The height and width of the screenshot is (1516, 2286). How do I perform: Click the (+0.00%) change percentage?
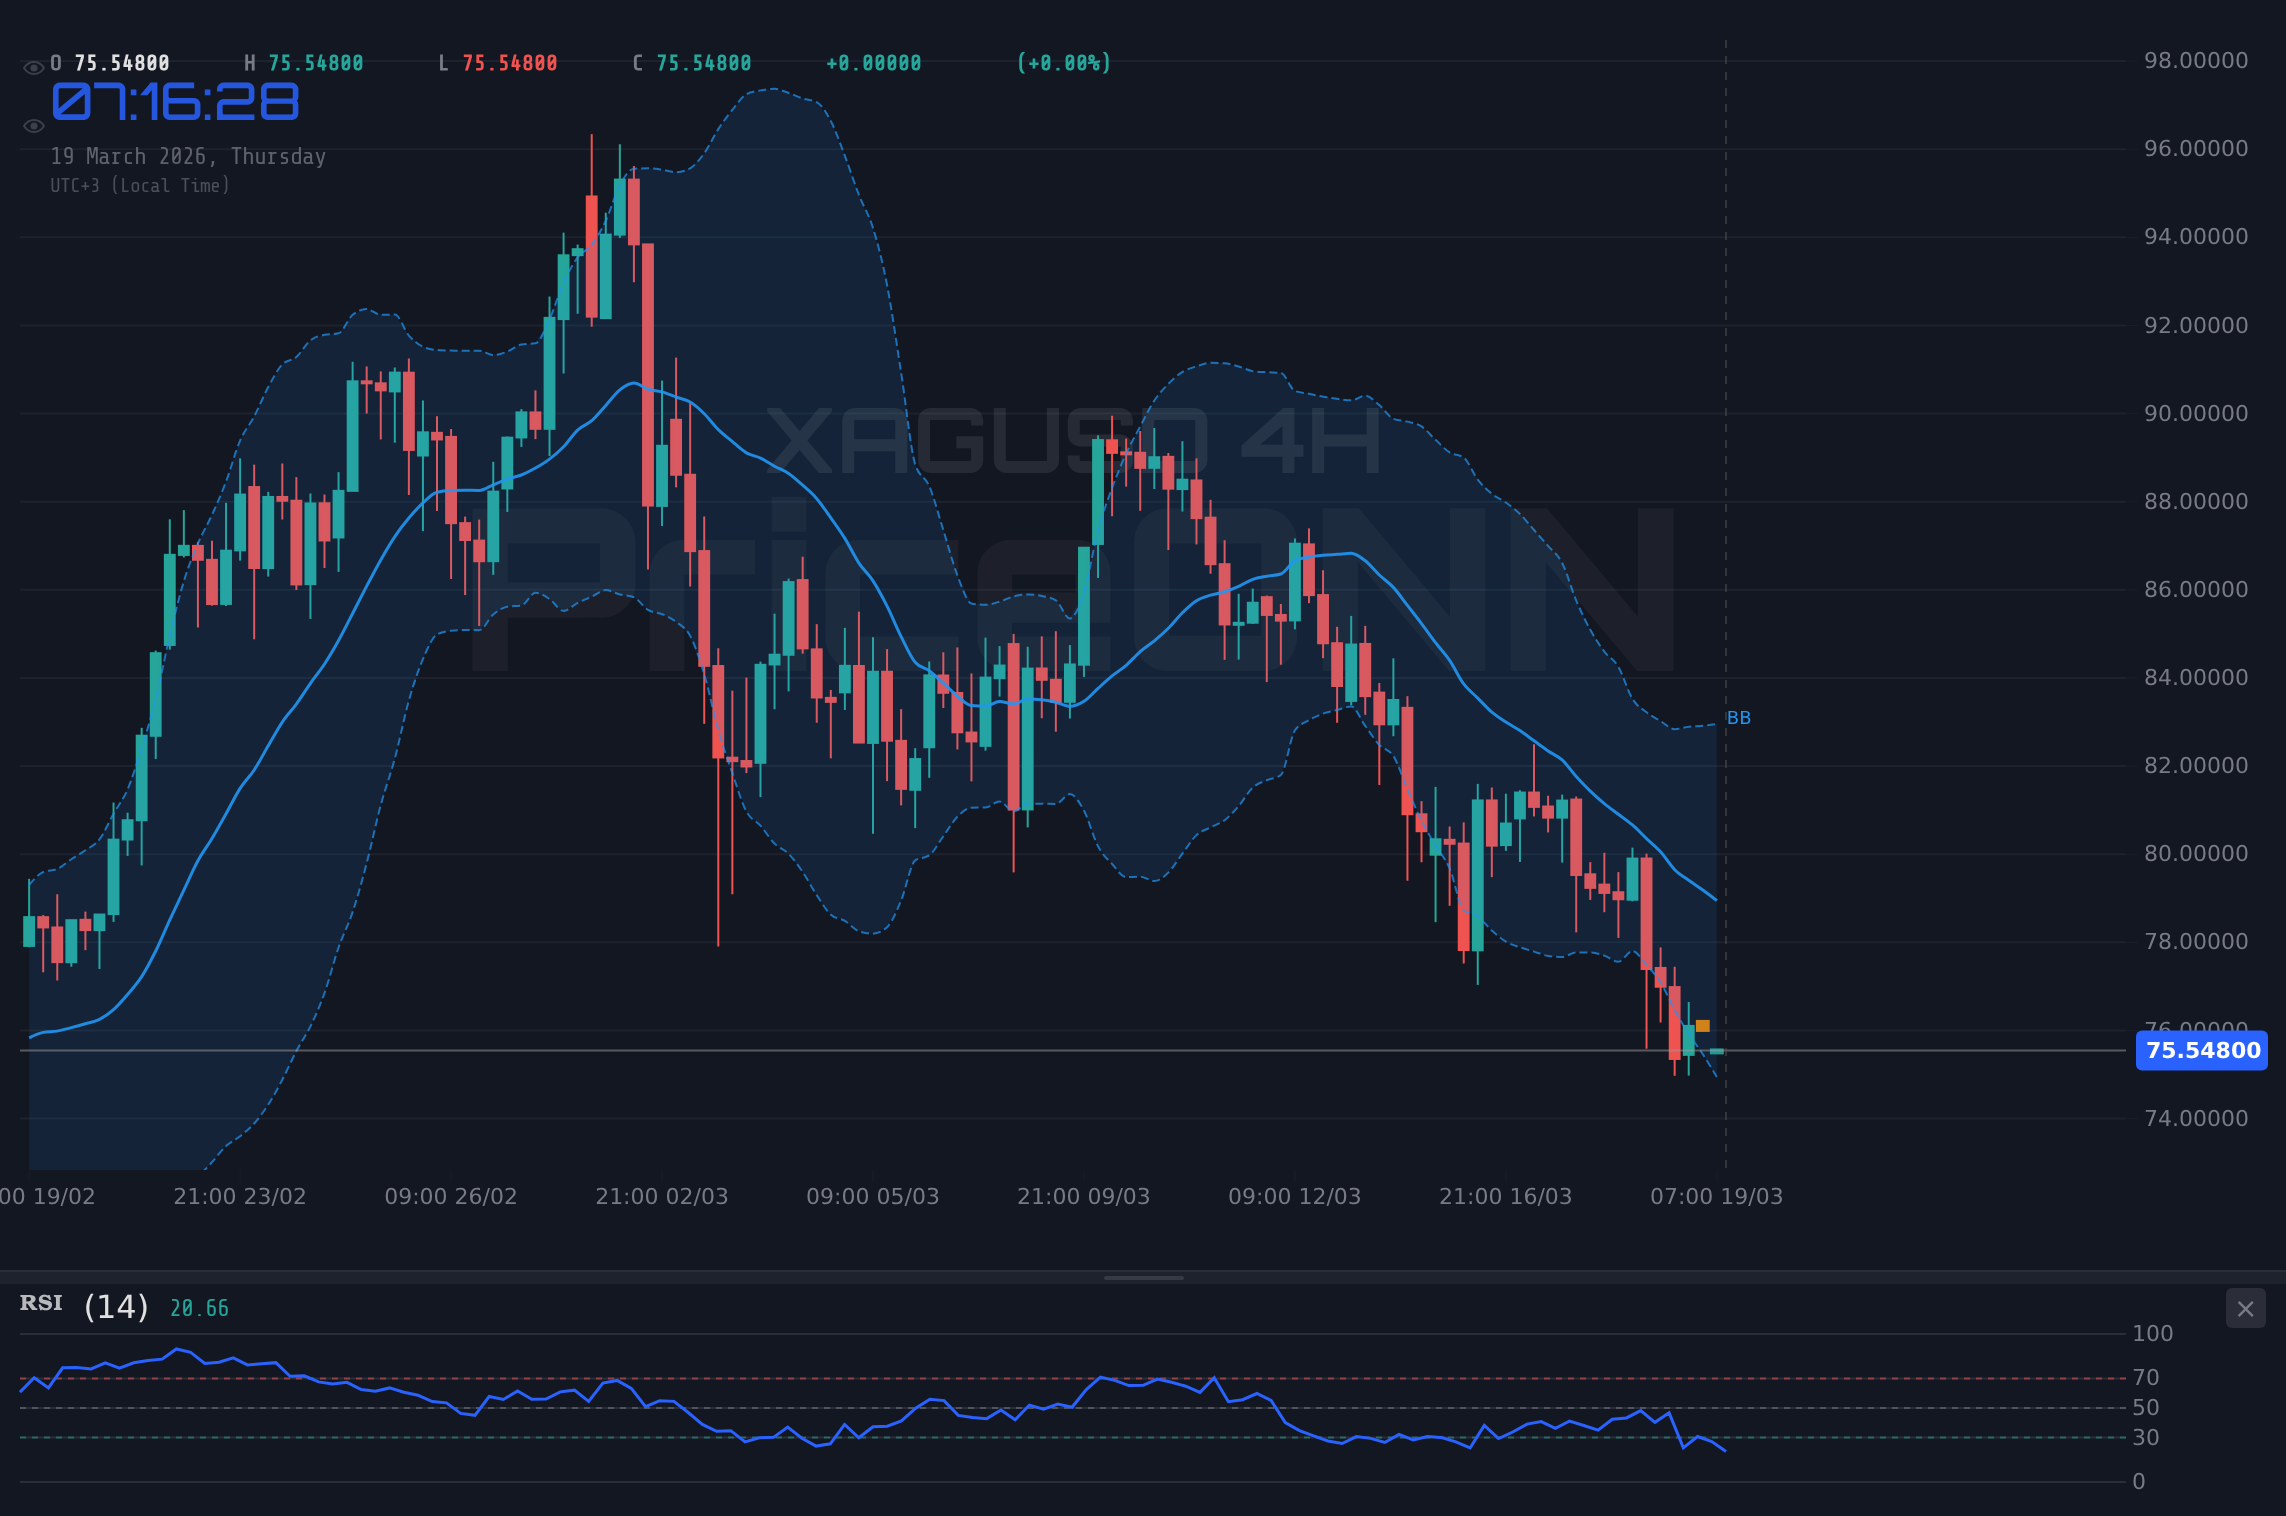1063,62
